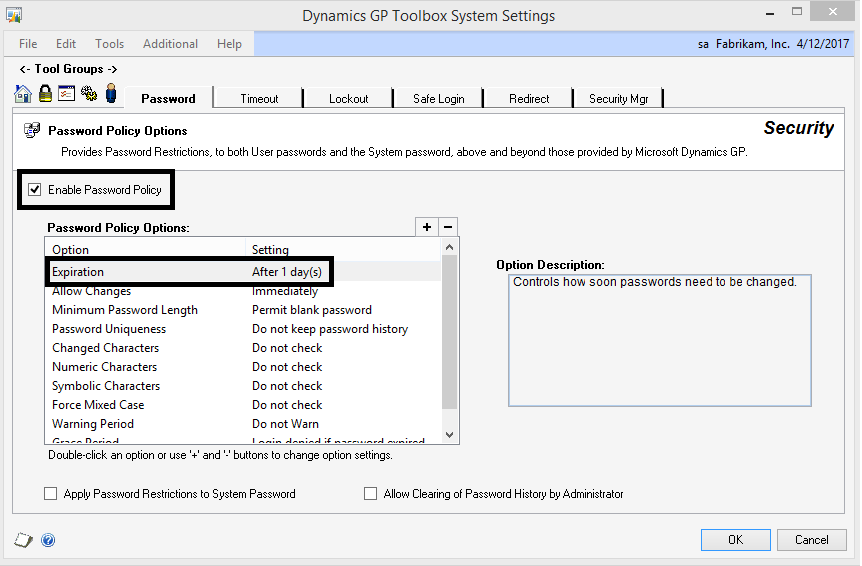The height and width of the screenshot is (566, 862).
Task: Click the 'Do not Warn' setting
Action: point(285,424)
